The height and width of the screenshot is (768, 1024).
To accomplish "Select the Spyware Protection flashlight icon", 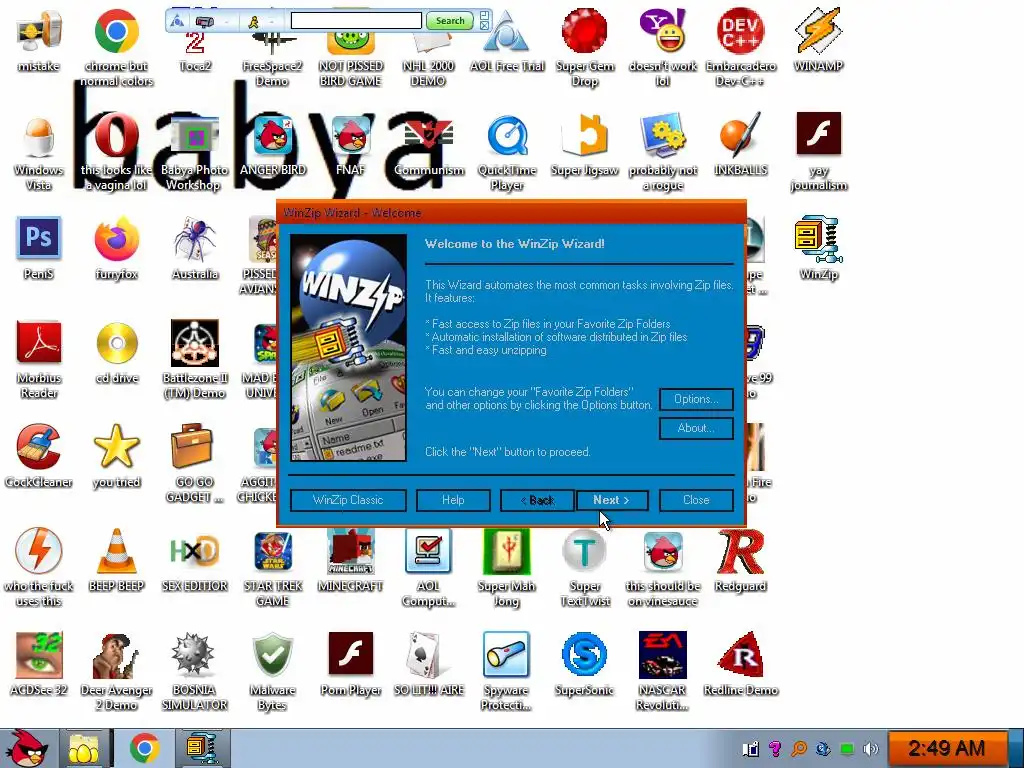I will tap(507, 671).
